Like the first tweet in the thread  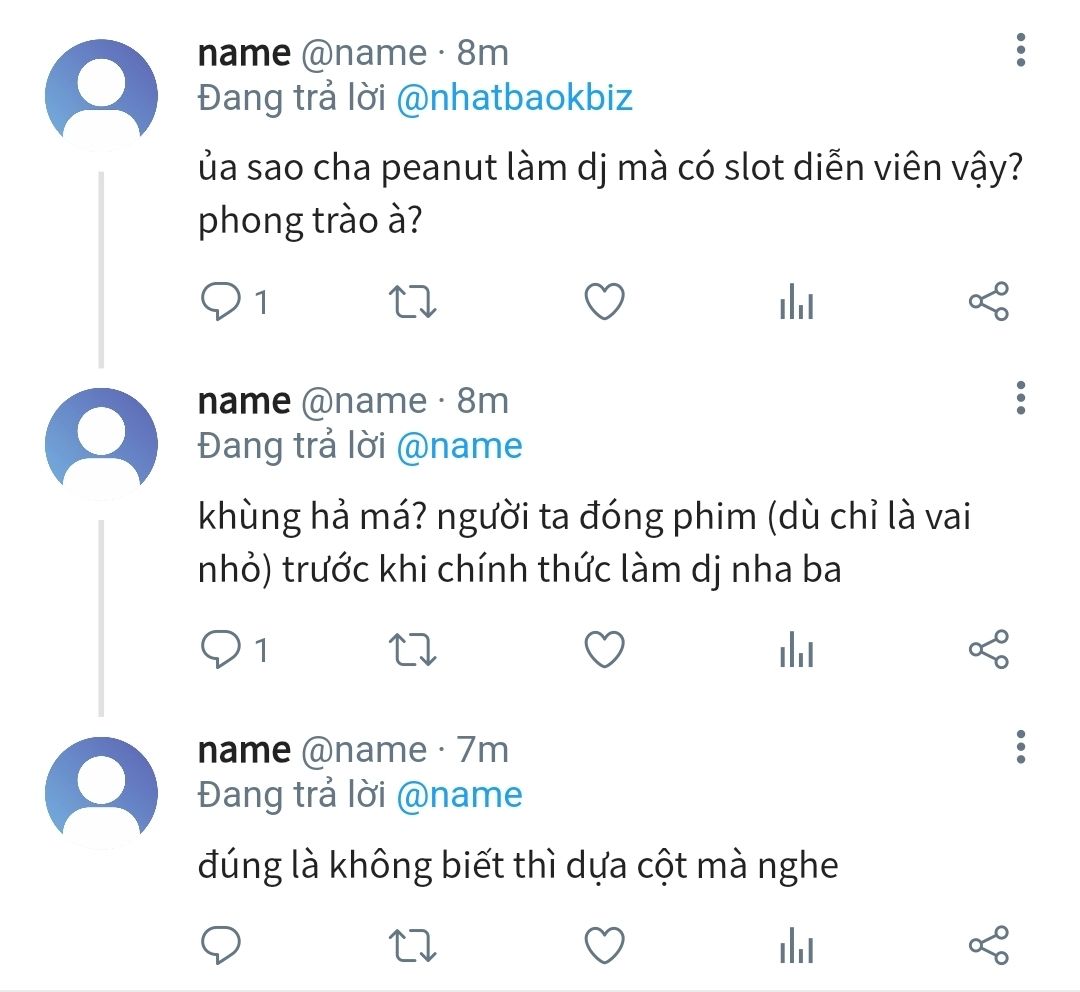point(604,301)
